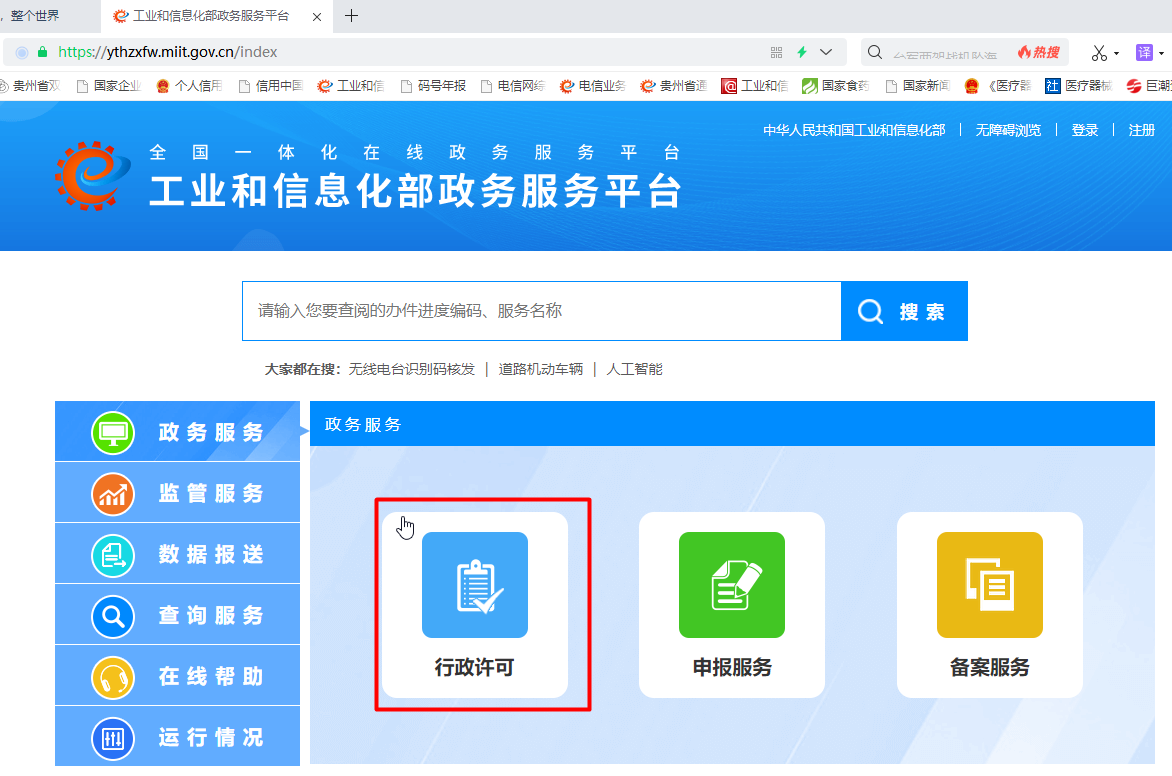
Task: Select 政务服务 in the left sidebar
Action: 177,431
